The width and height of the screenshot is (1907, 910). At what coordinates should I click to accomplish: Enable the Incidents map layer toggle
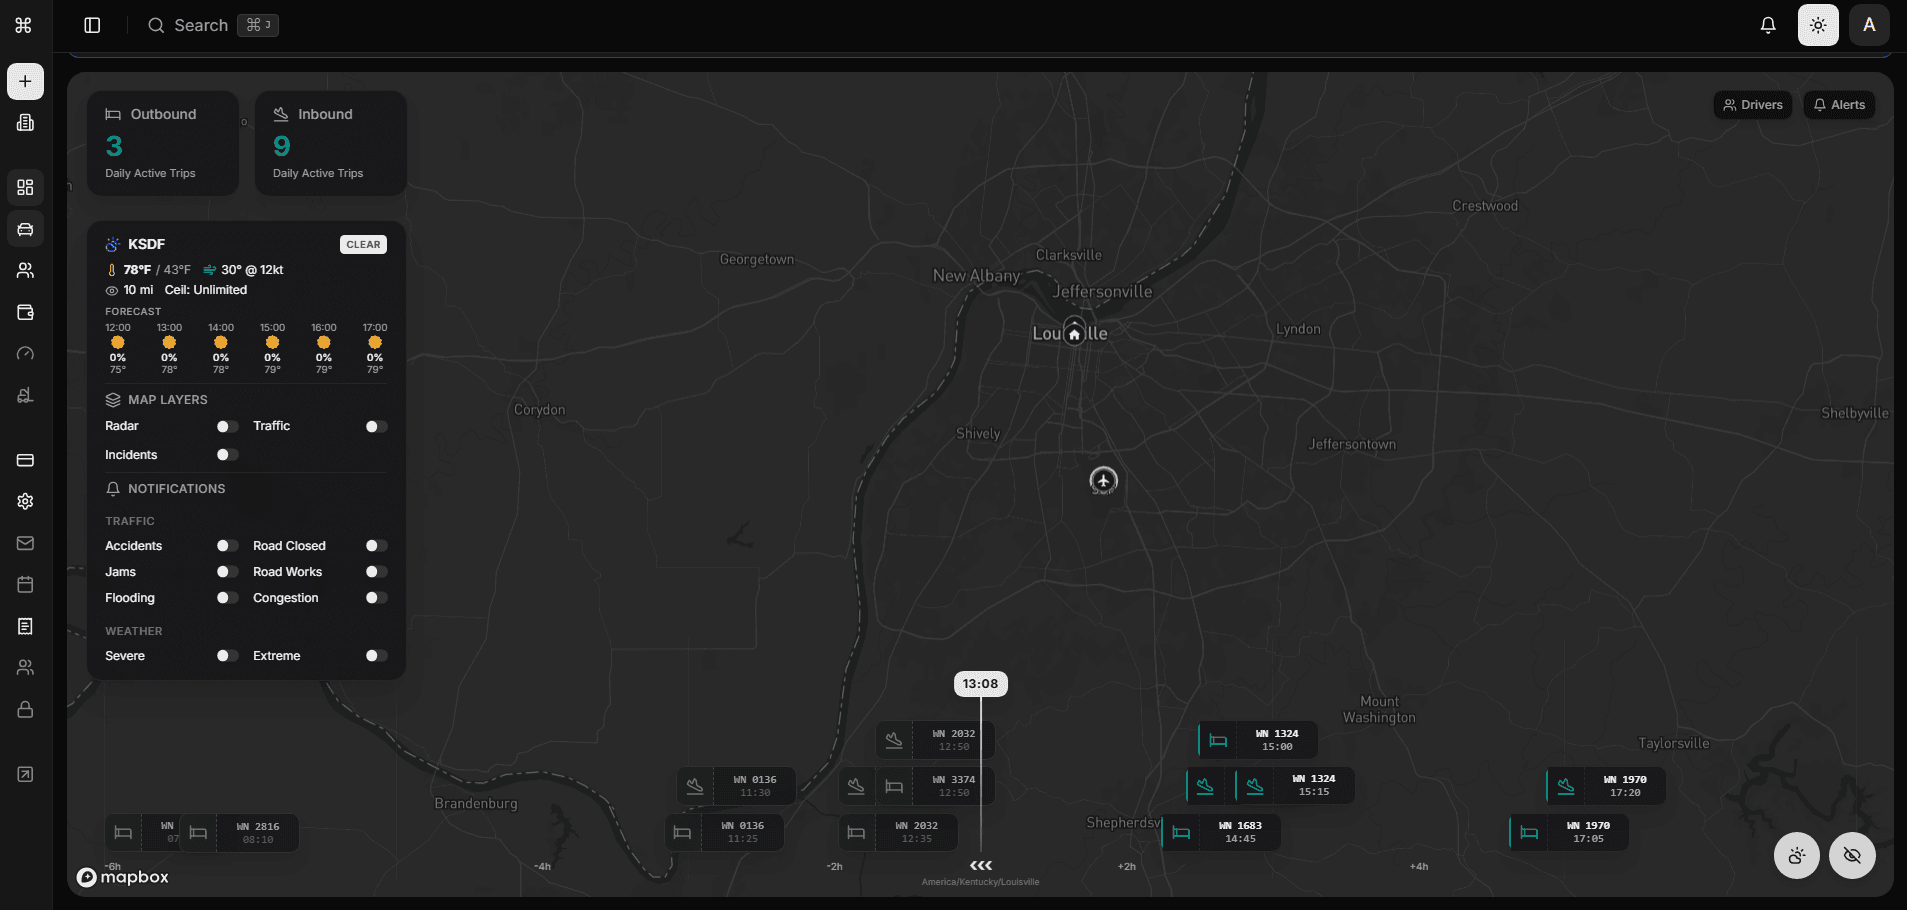[x=227, y=455]
